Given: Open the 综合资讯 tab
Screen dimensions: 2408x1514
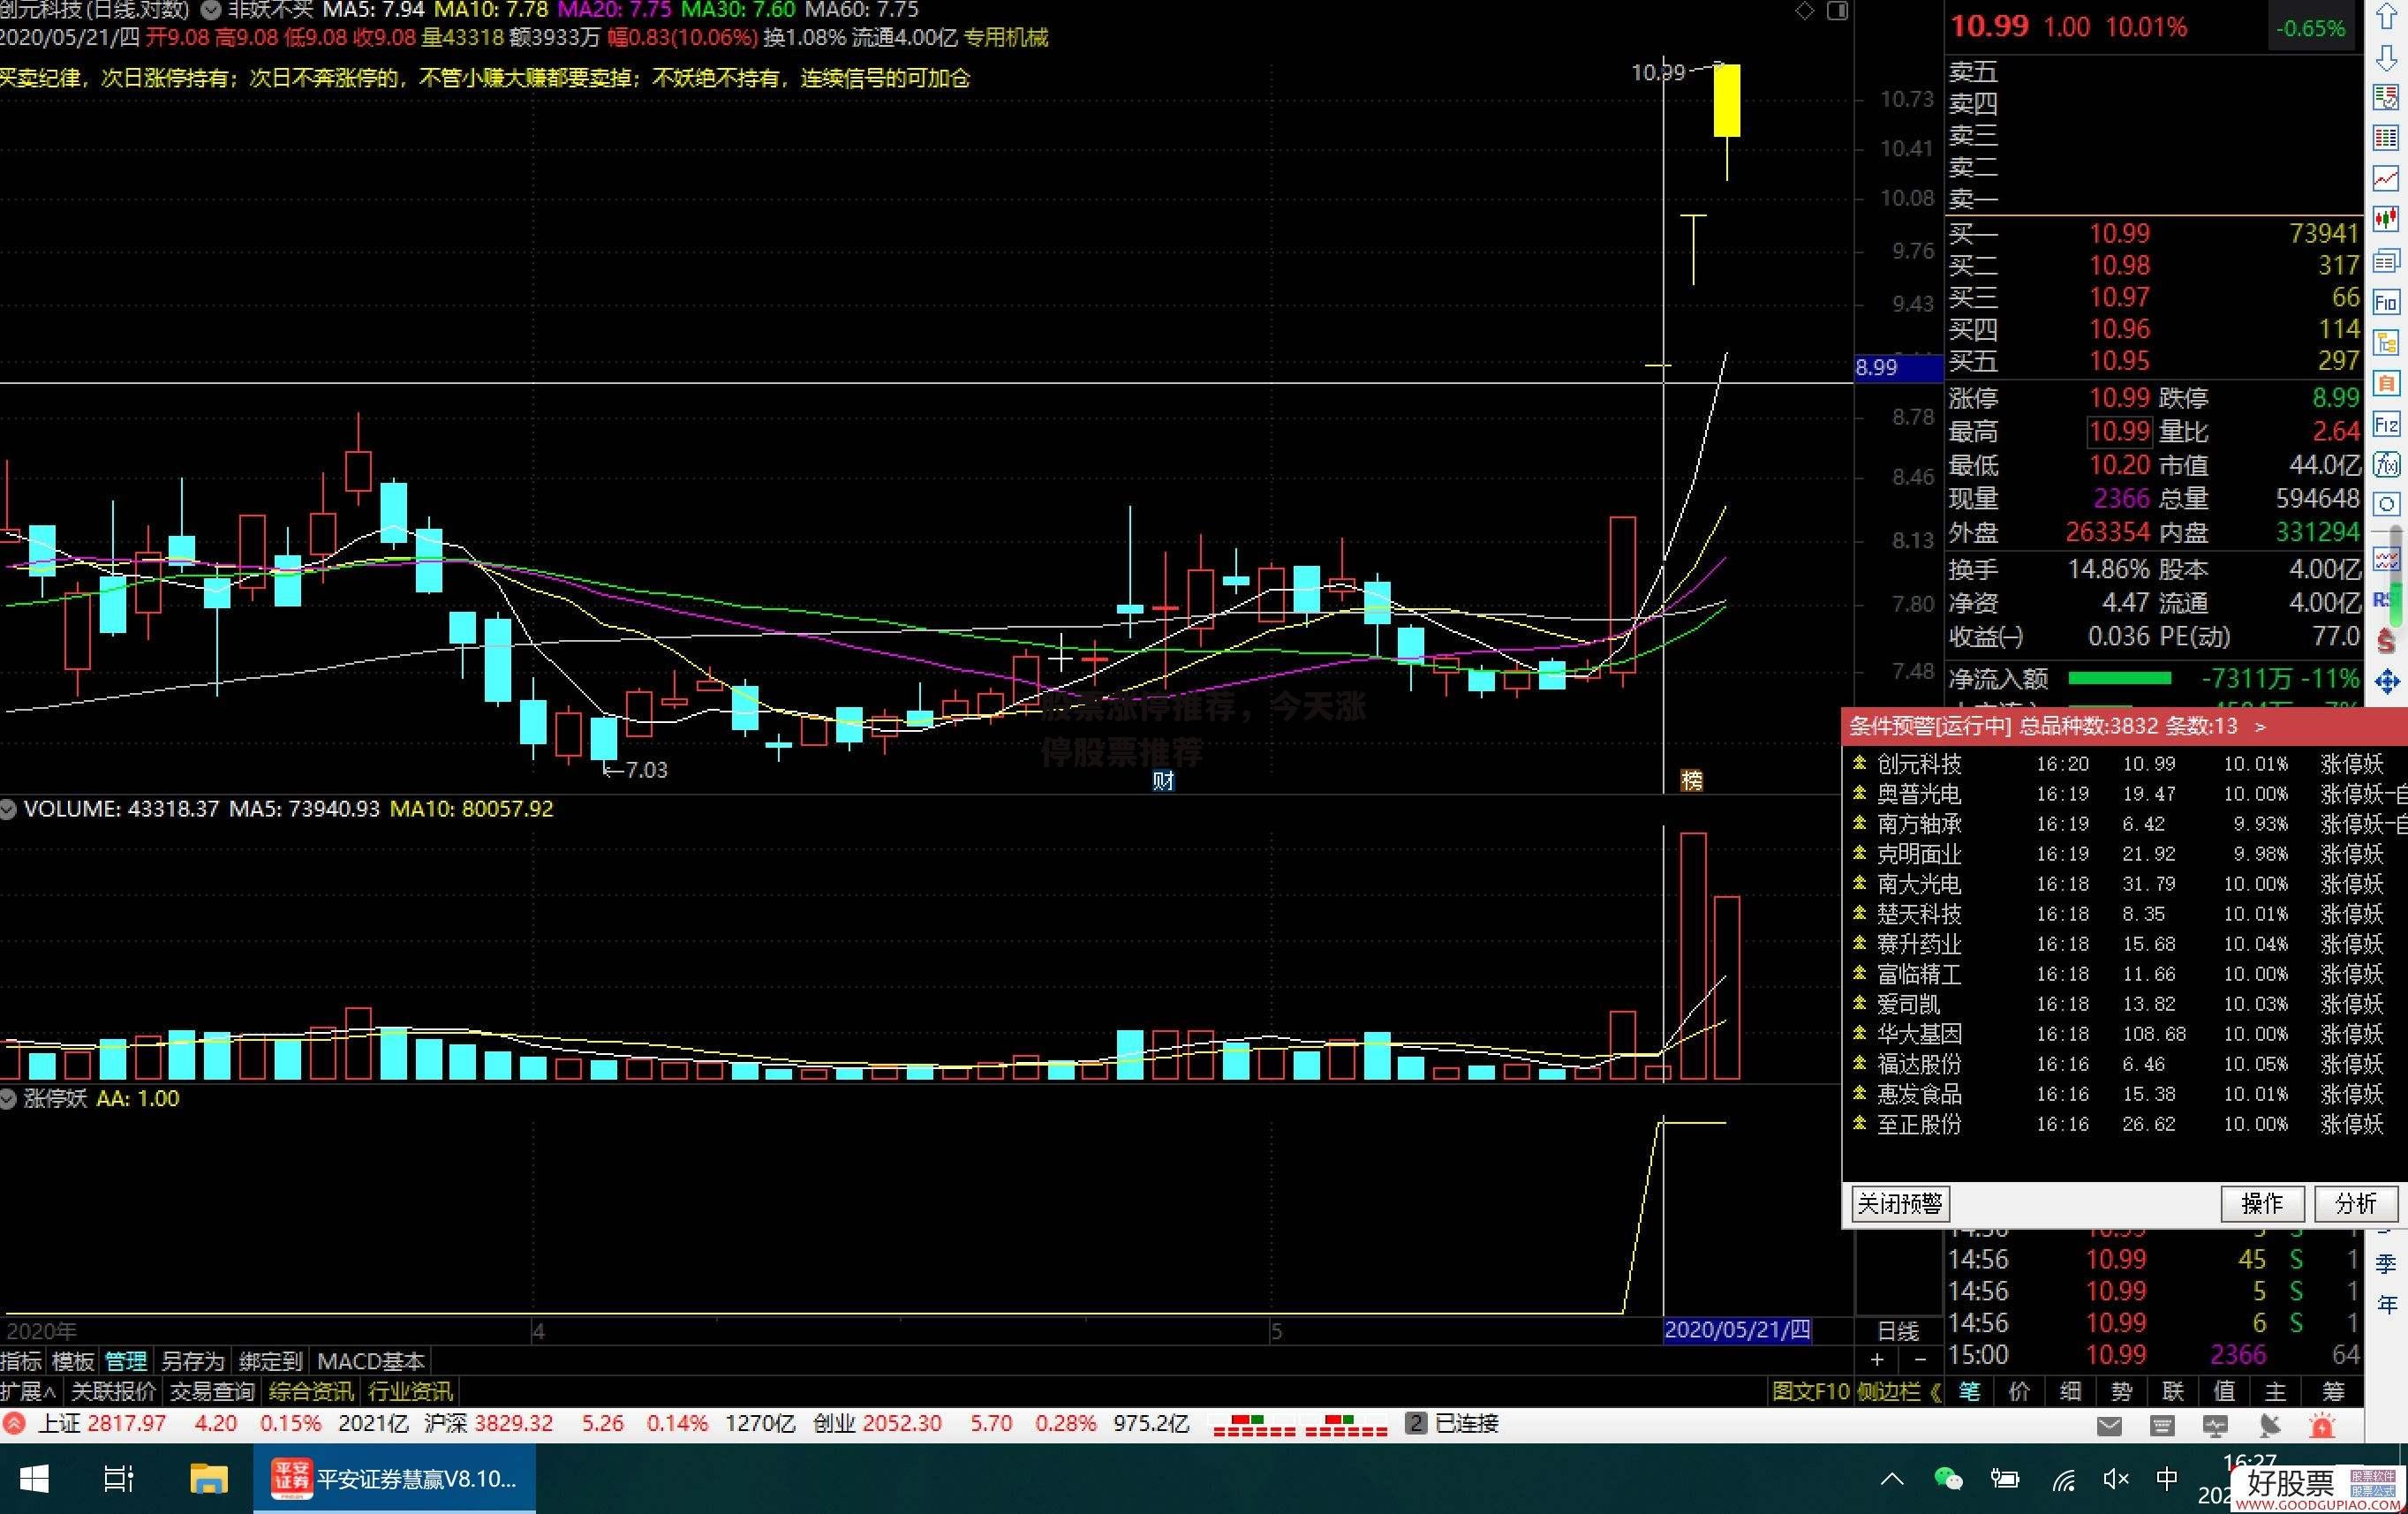Looking at the screenshot, I should click(x=311, y=1391).
